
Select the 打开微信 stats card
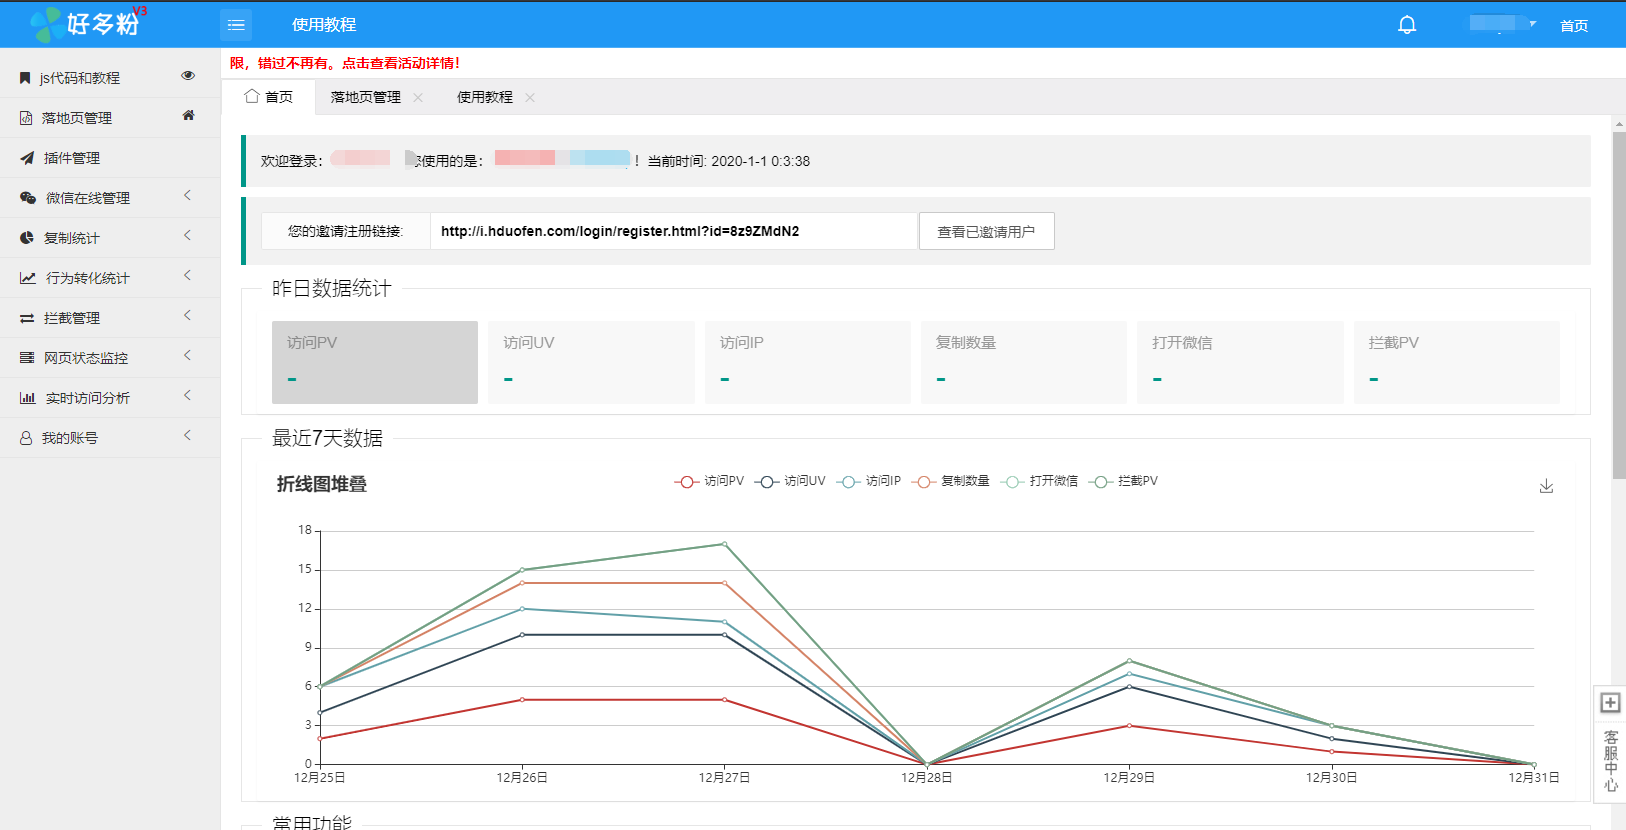point(1240,362)
